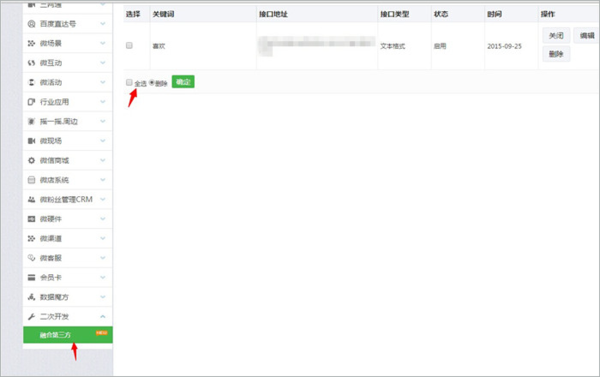
Task: Expand the 微信商城 chevron
Action: click(103, 160)
